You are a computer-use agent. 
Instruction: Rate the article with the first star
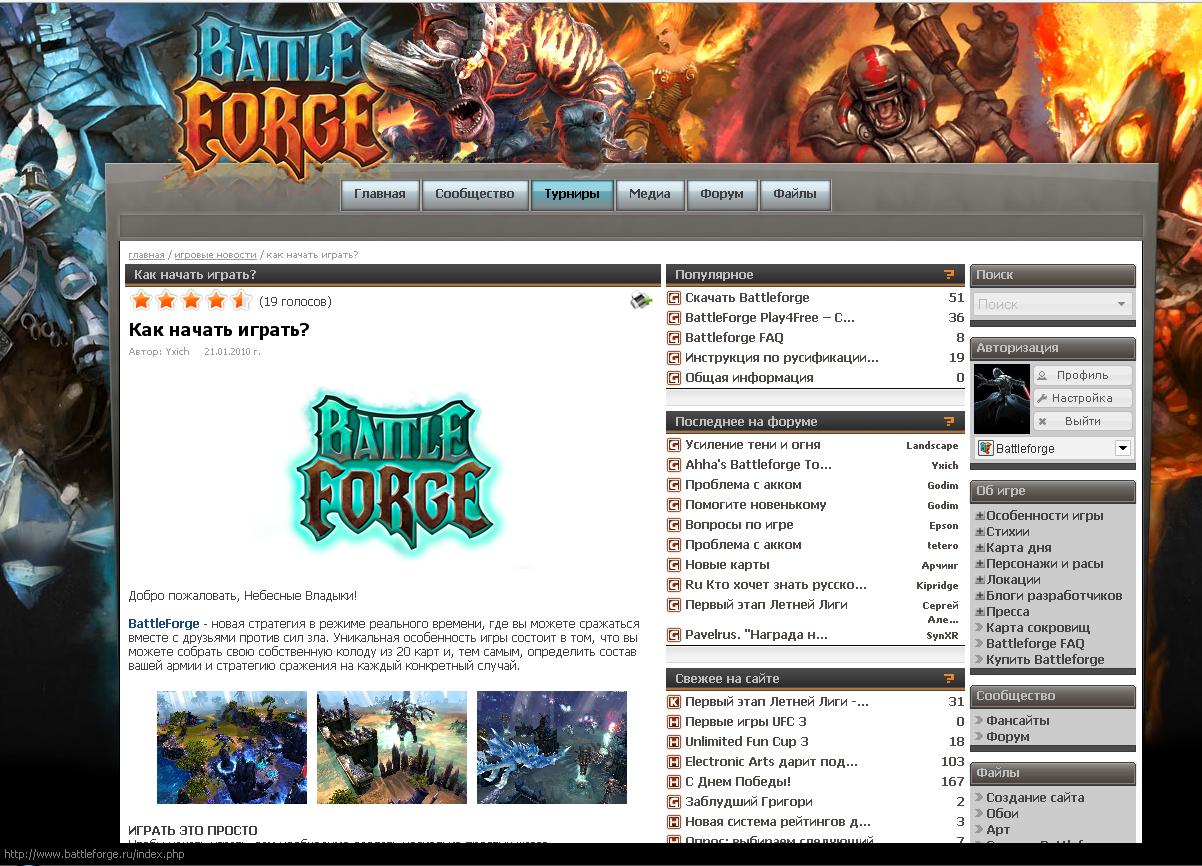pyautogui.click(x=141, y=300)
